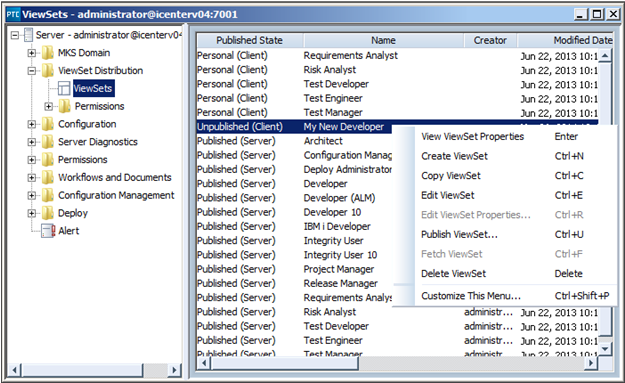
Task: Select the Integrity User 10 row
Action: pyautogui.click(x=294, y=255)
